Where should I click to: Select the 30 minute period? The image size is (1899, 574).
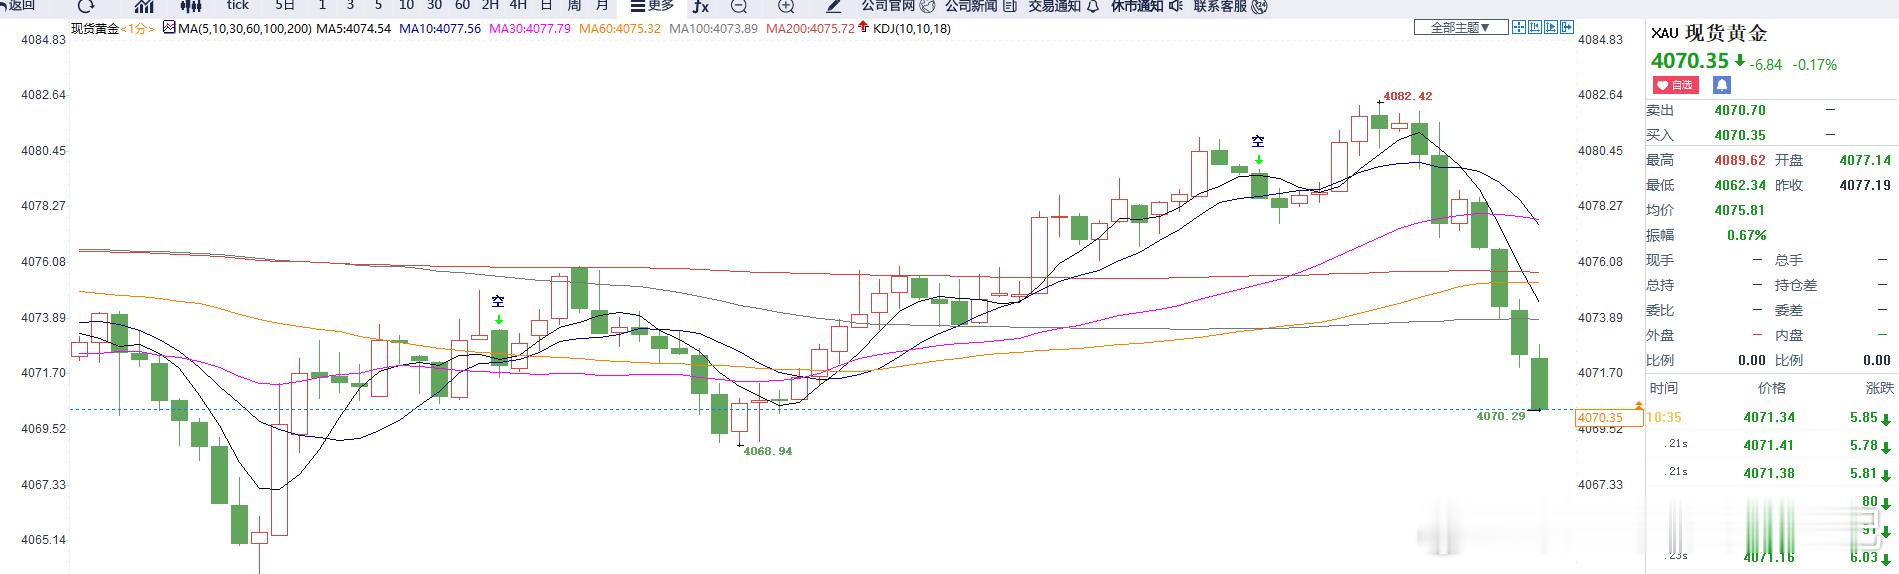pos(434,5)
